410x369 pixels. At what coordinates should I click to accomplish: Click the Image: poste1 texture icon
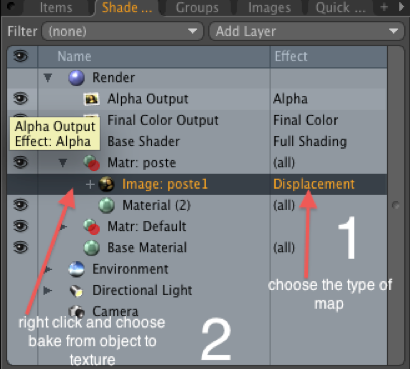[x=106, y=184]
